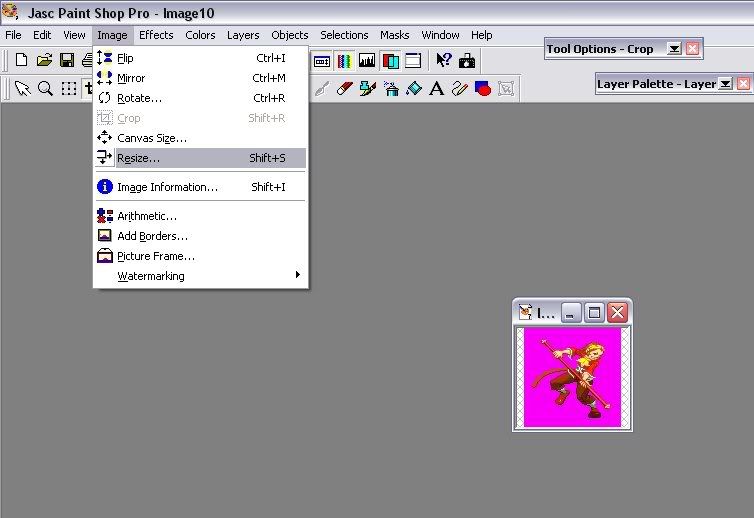The image size is (754, 518).
Task: Roll down the Layer Palette window
Action: (x=725, y=84)
